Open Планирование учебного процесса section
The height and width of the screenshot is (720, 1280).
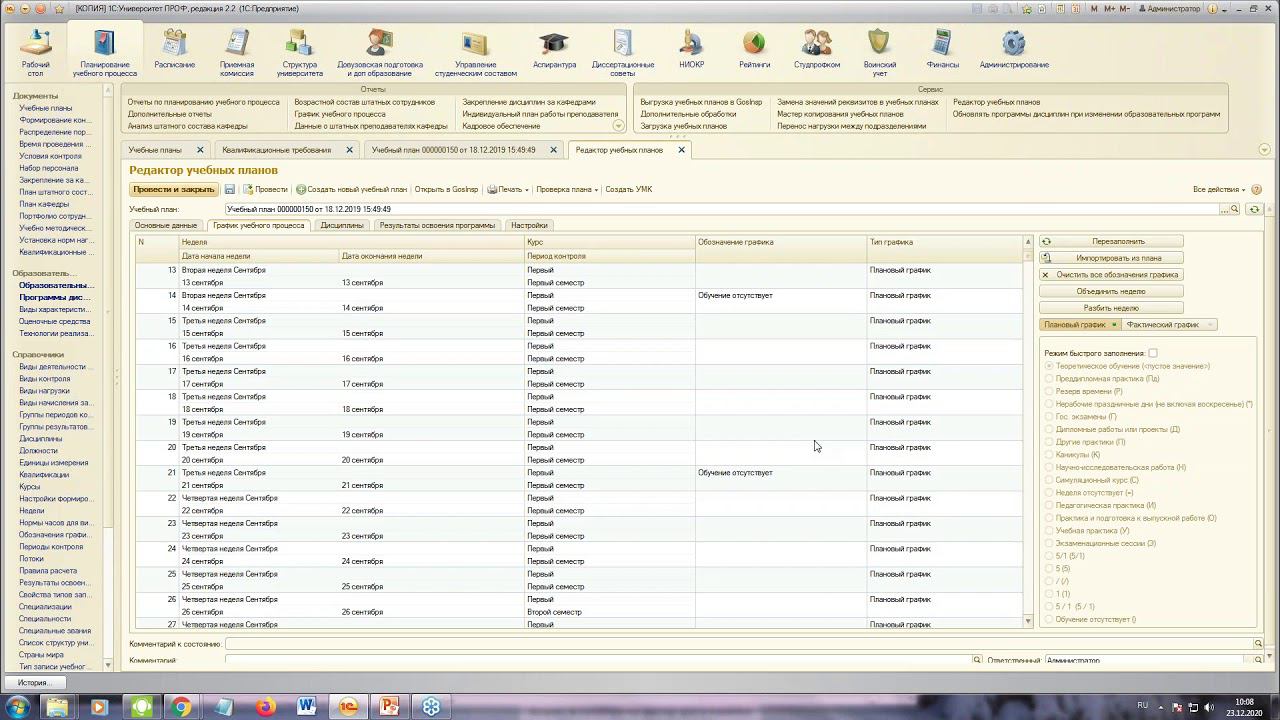coord(105,52)
